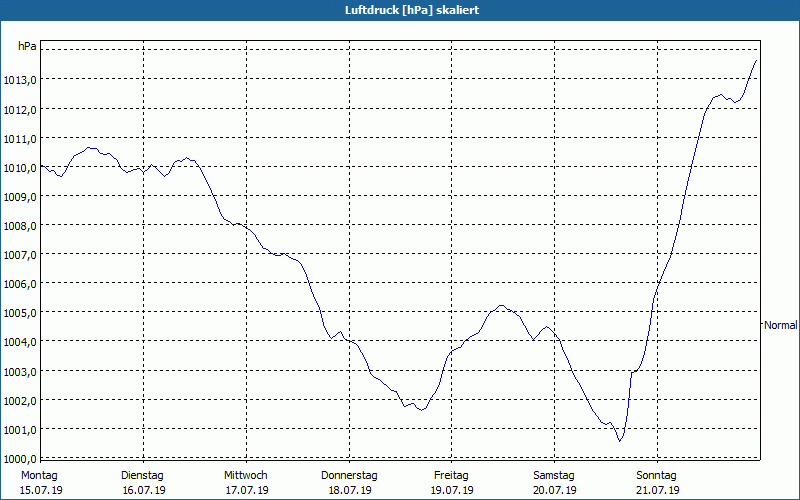Click the 1003,0 axis value
Viewport: 800px width, 500px height.
pyautogui.click(x=20, y=371)
